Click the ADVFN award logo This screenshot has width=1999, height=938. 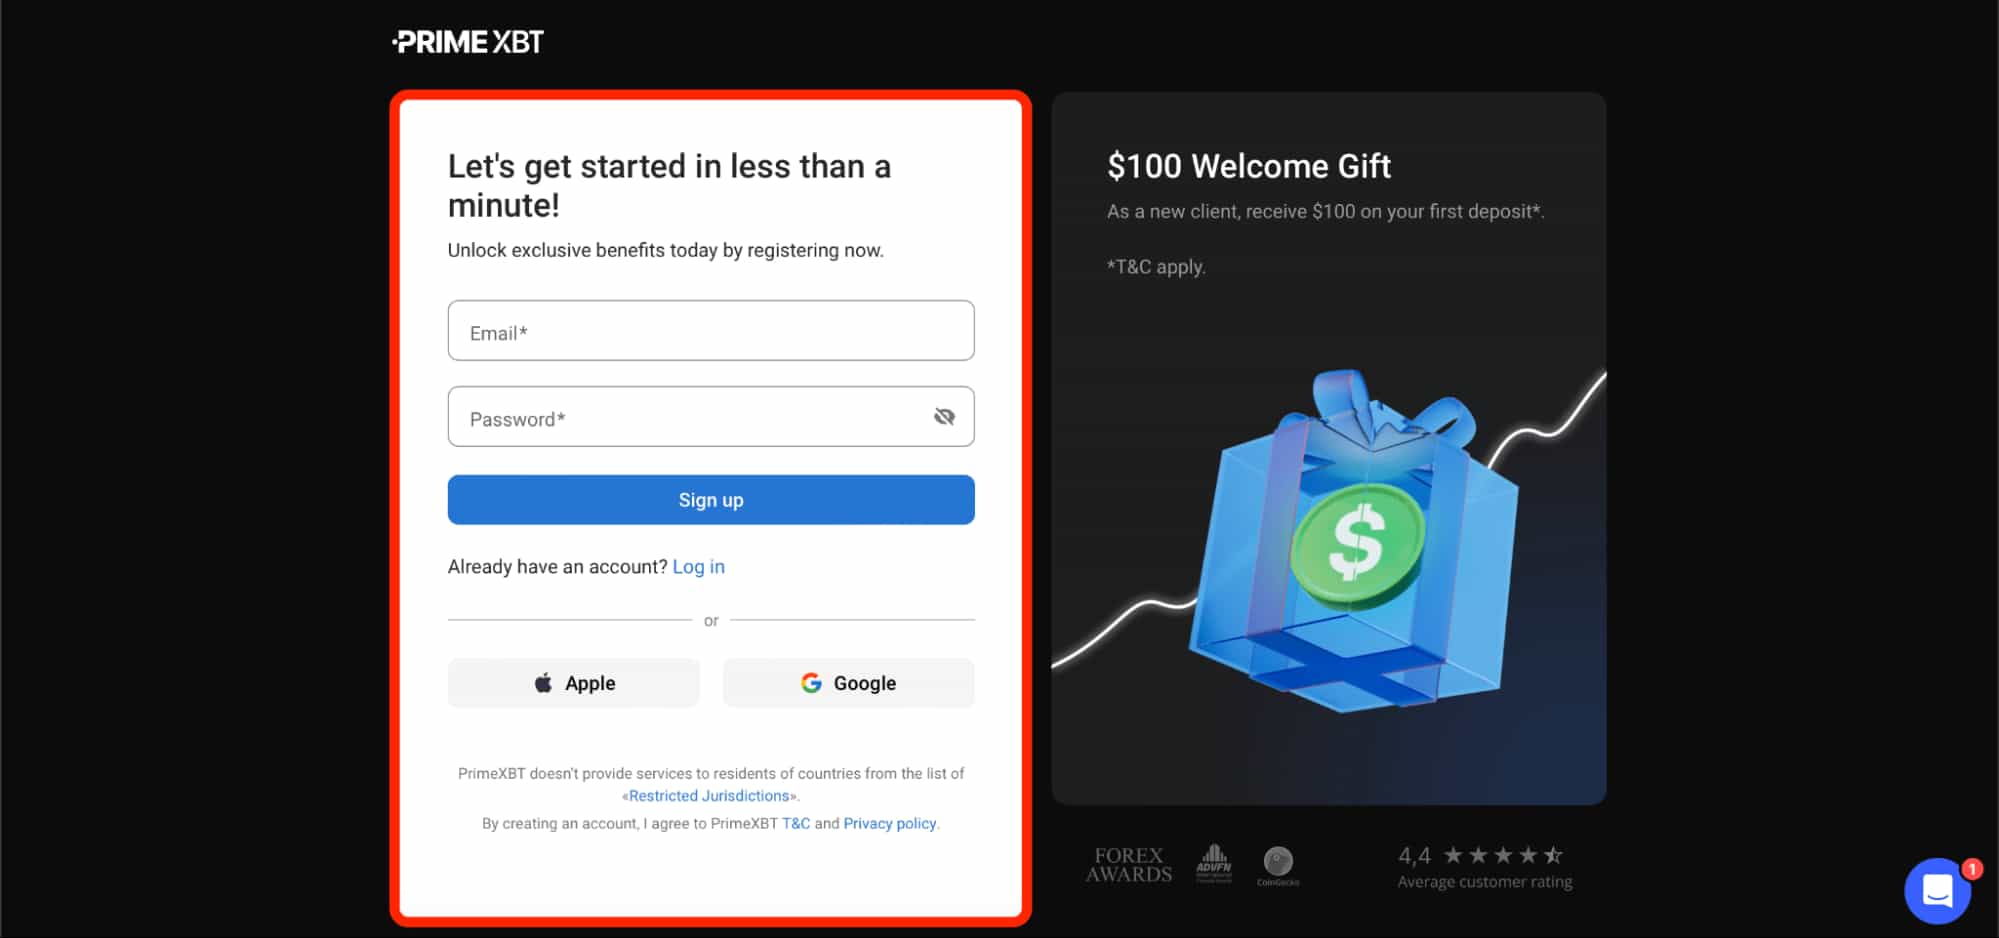(1214, 864)
